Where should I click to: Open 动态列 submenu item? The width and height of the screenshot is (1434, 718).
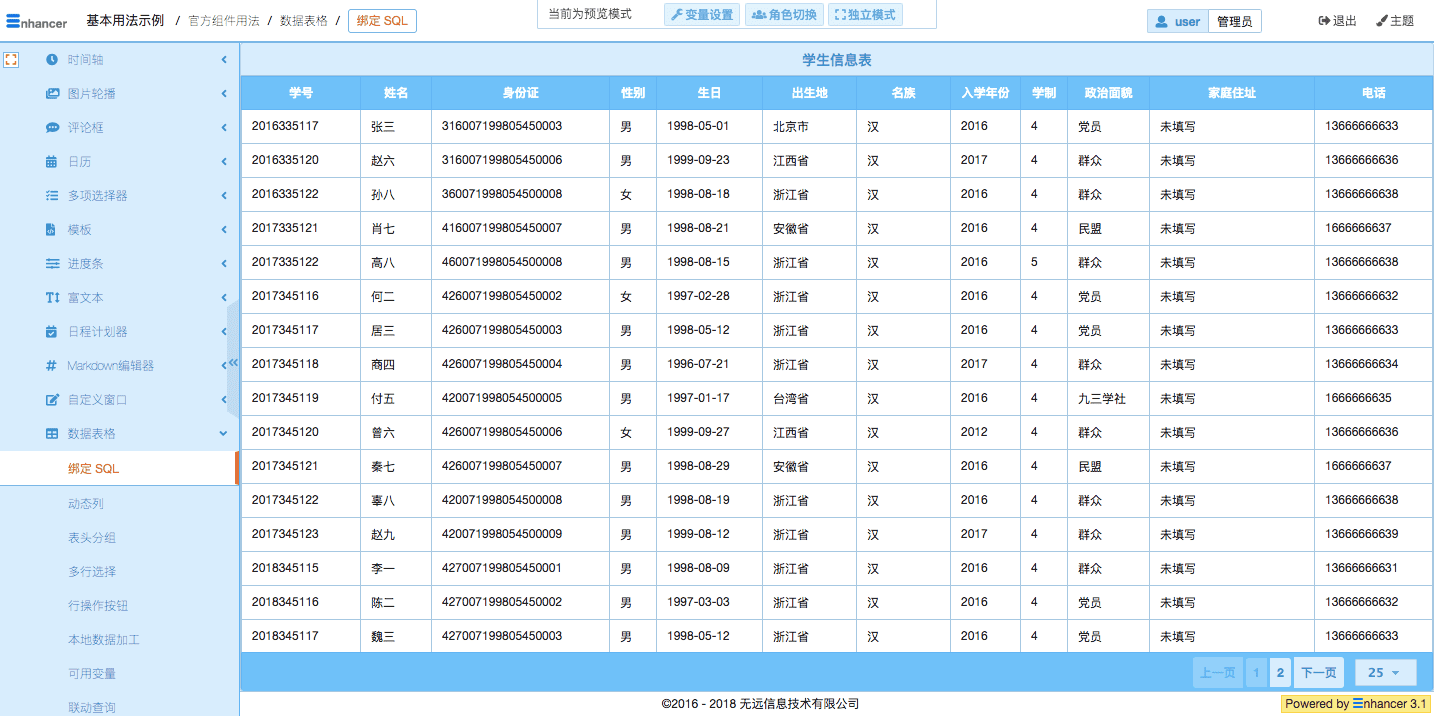86,504
